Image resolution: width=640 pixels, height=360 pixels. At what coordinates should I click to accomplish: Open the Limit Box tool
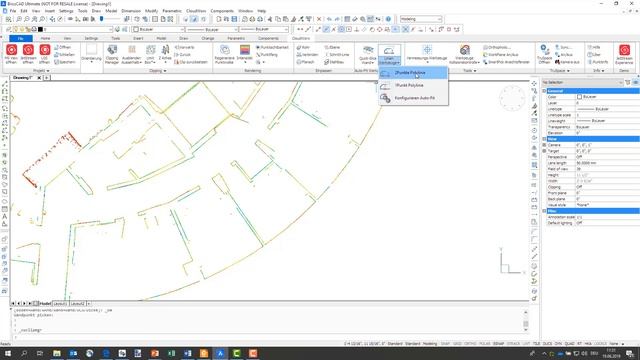tap(150, 54)
